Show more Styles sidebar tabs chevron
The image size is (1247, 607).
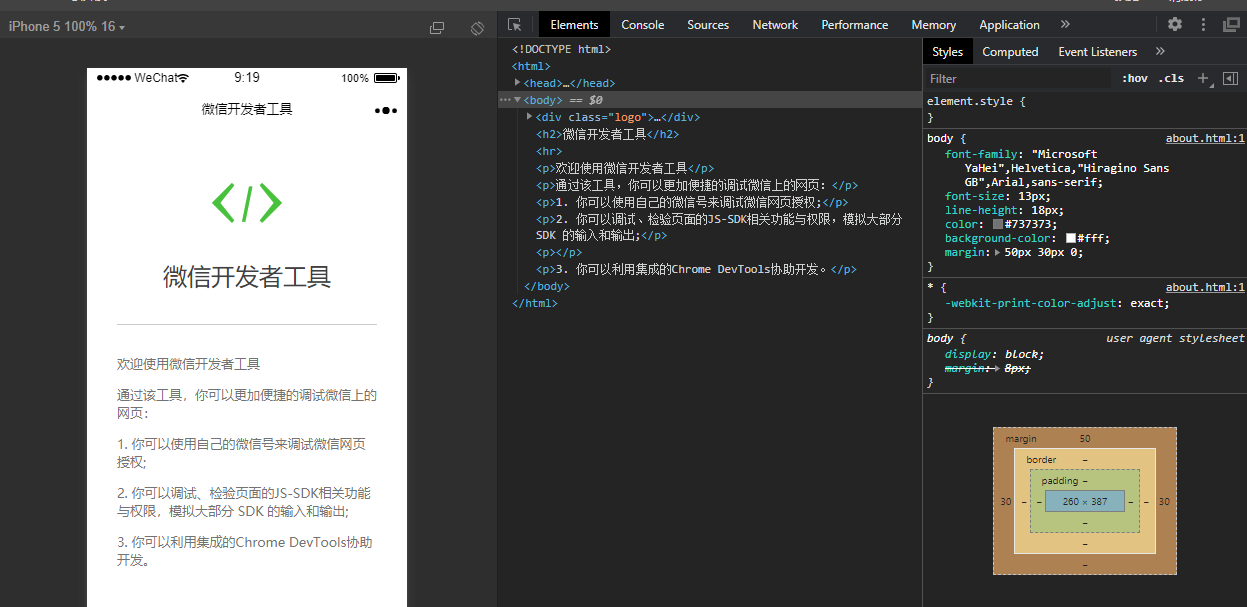coord(1160,52)
